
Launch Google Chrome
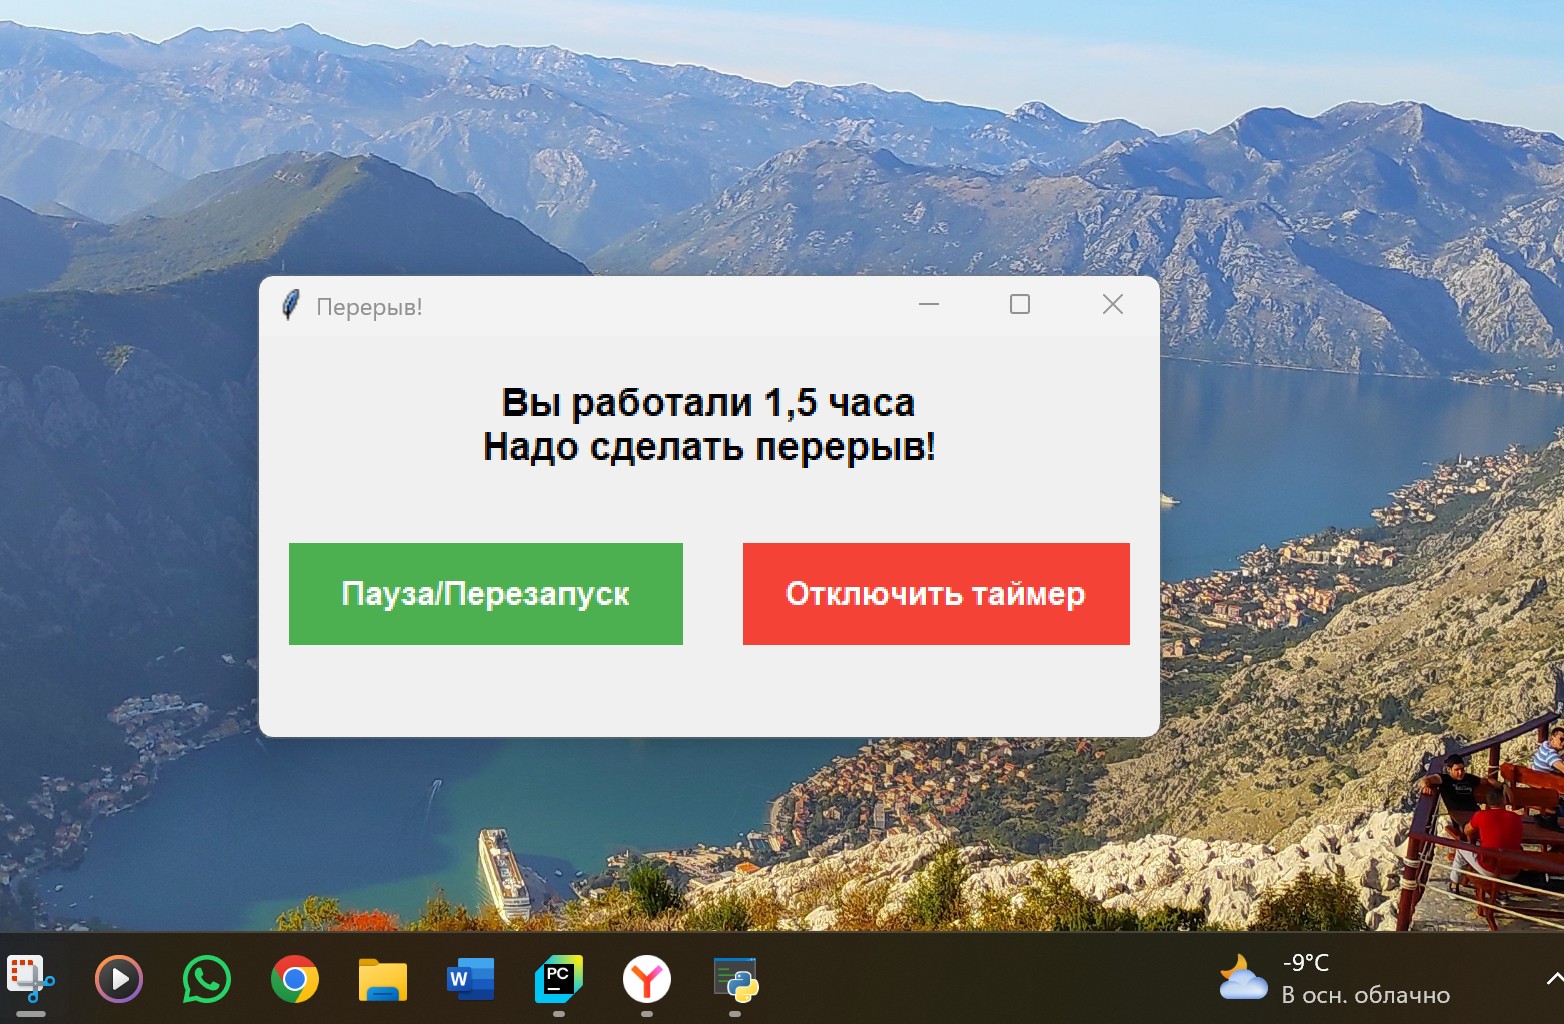pos(294,980)
